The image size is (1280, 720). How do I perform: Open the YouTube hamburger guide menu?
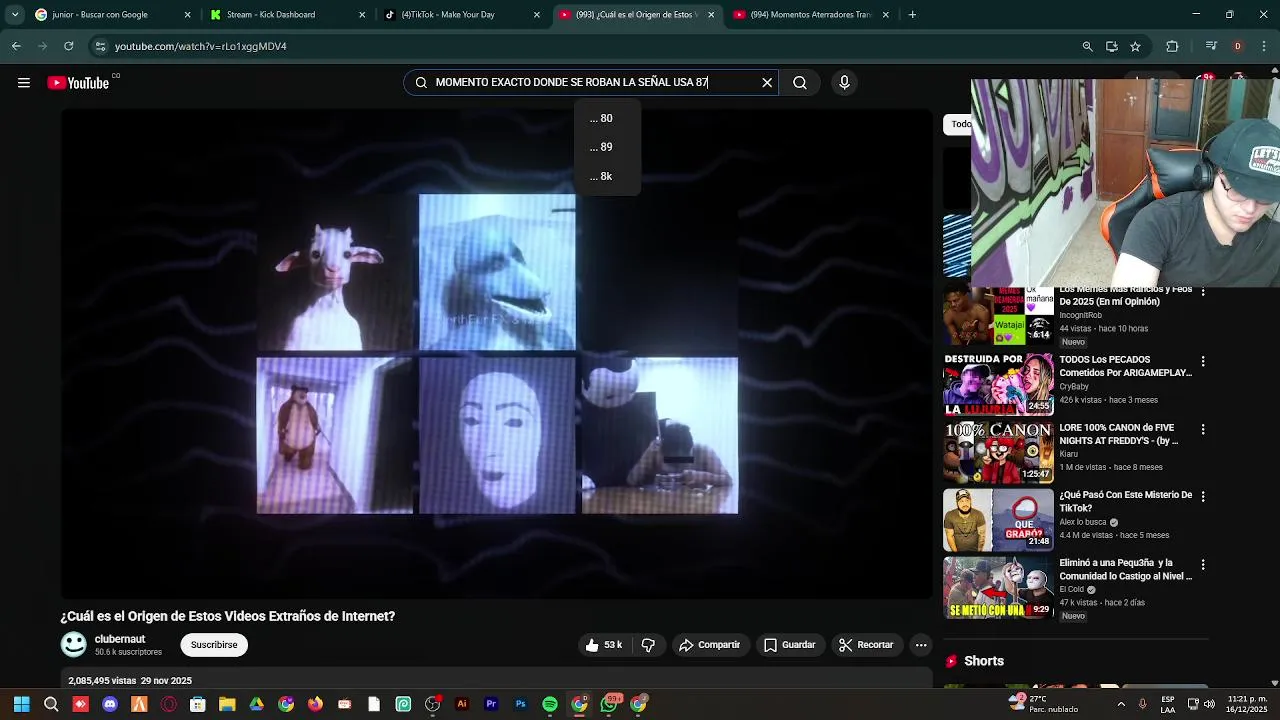pos(24,83)
